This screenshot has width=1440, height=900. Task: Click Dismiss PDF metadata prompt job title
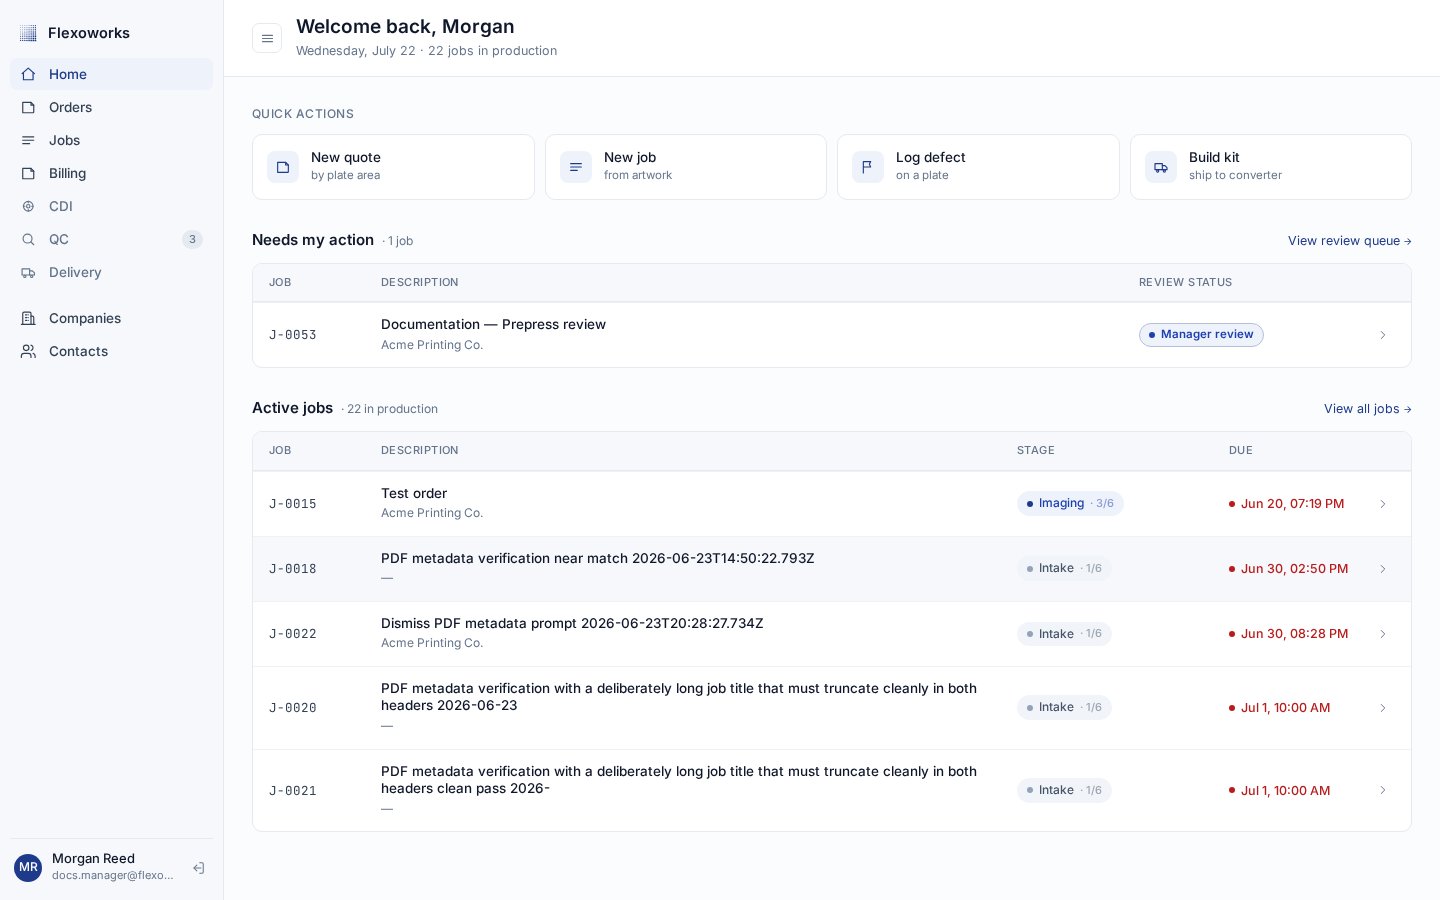pos(572,623)
